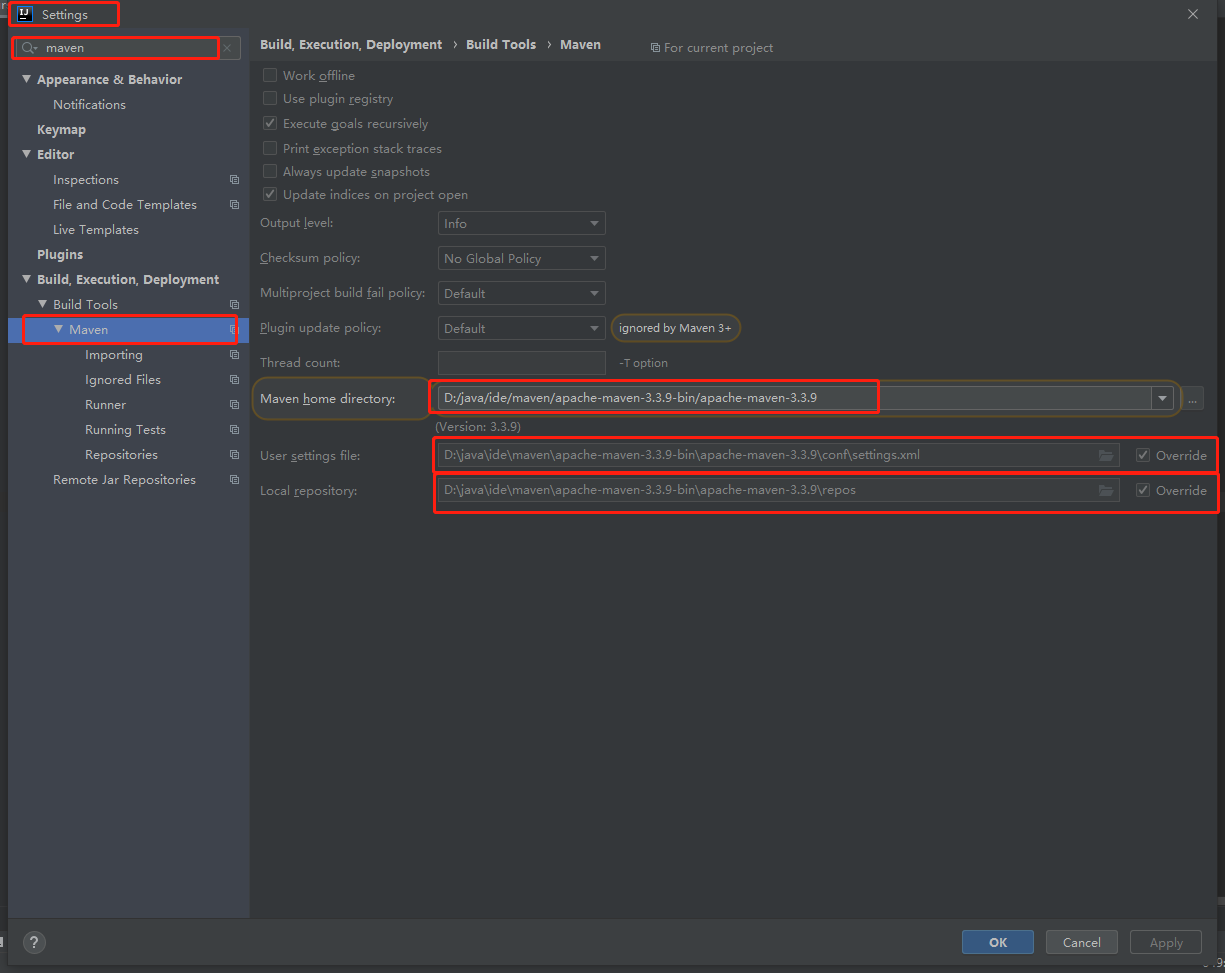Collapse the Build, Execution, Deployment section arrow
1225x973 pixels.
pyautogui.click(x=27, y=279)
